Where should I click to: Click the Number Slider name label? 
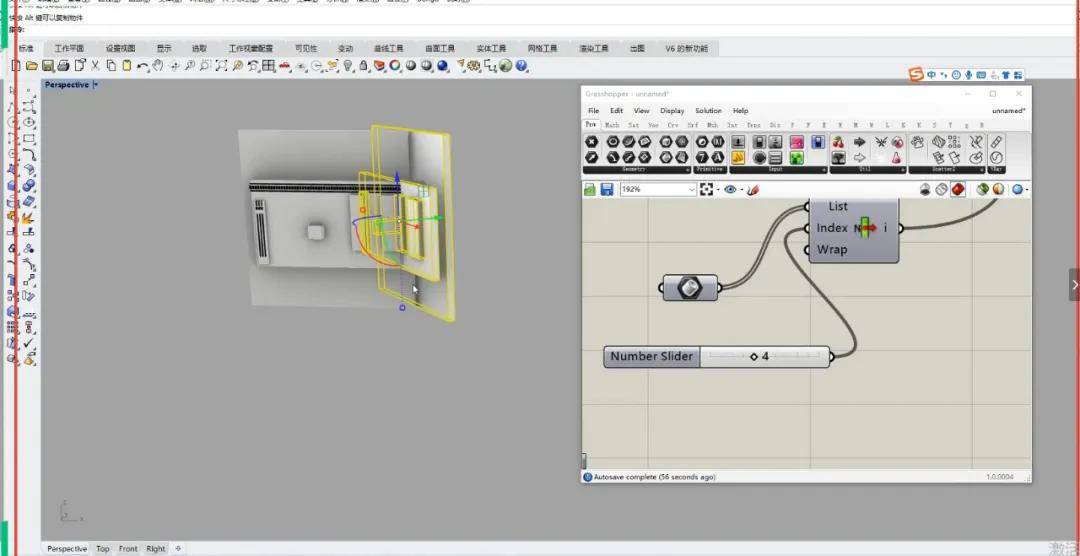click(x=652, y=357)
